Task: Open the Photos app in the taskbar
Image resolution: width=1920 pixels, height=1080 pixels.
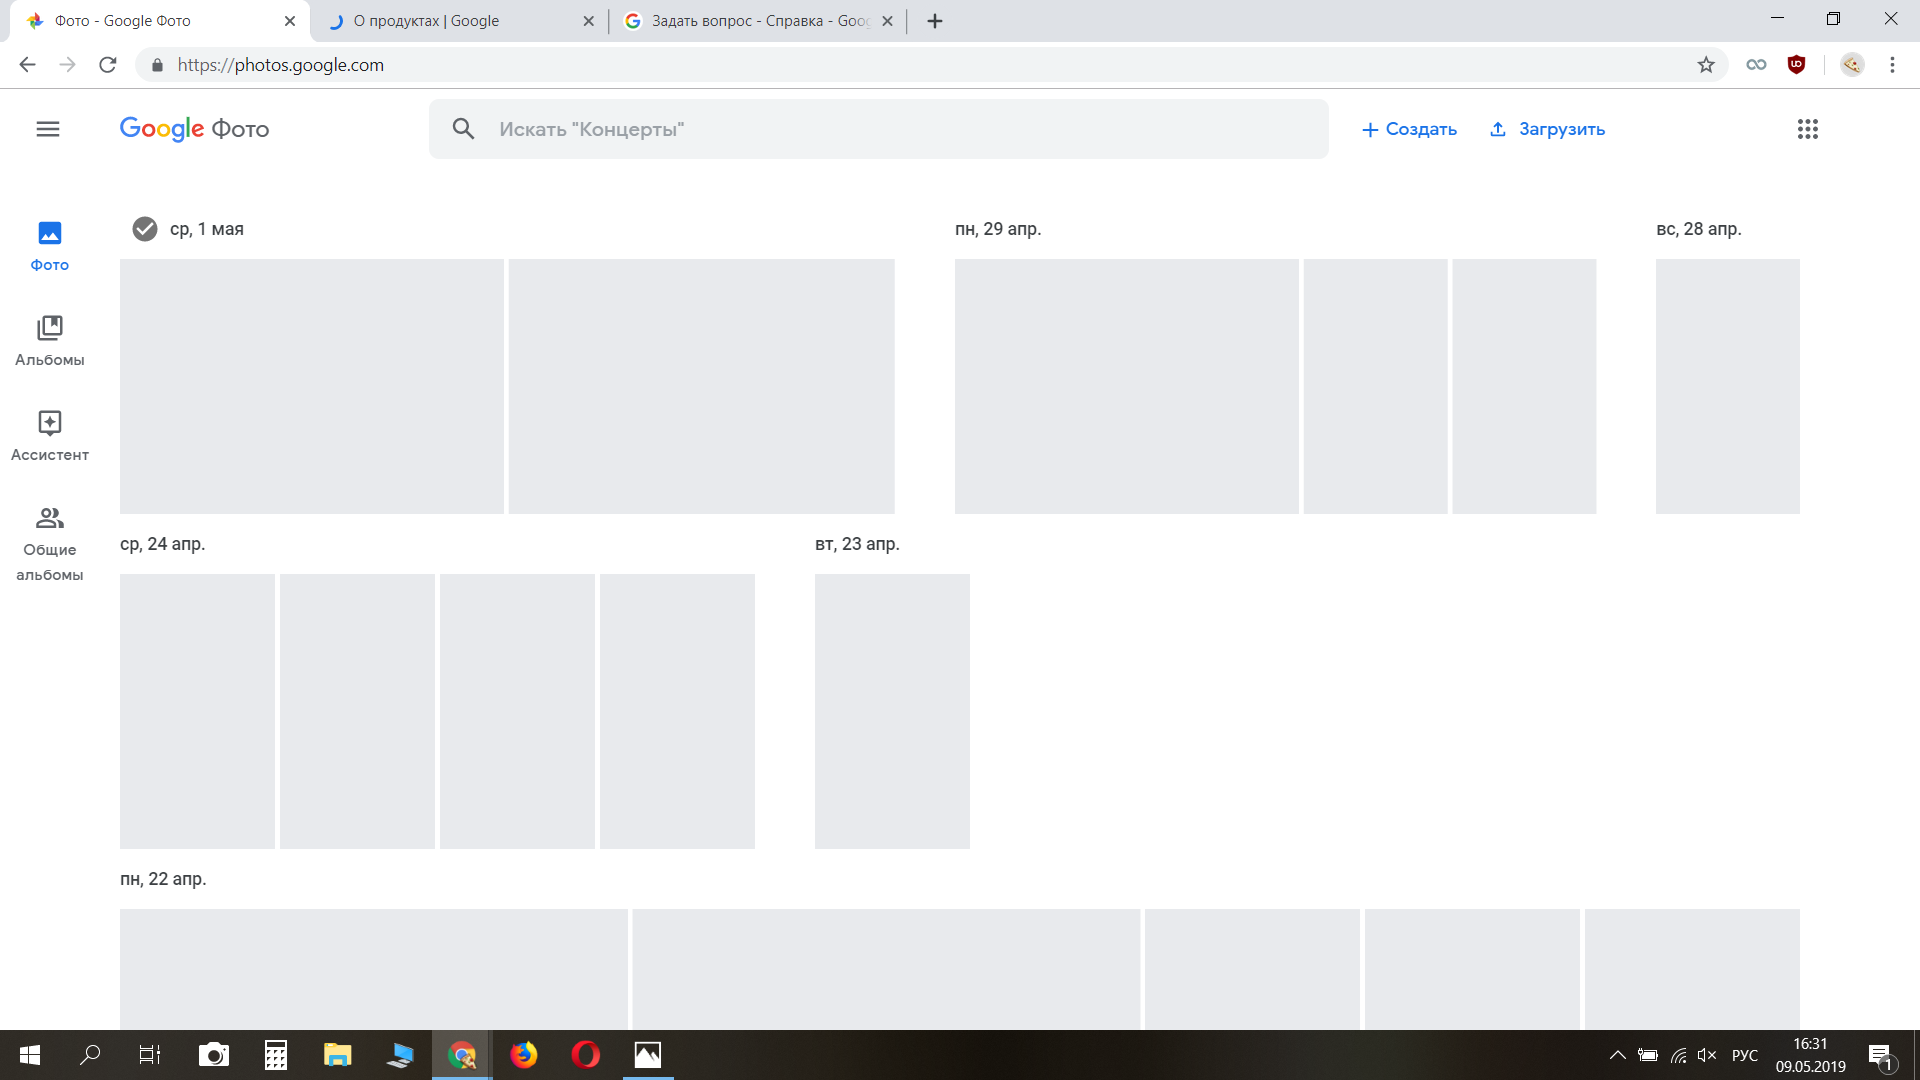Action: click(x=648, y=1055)
